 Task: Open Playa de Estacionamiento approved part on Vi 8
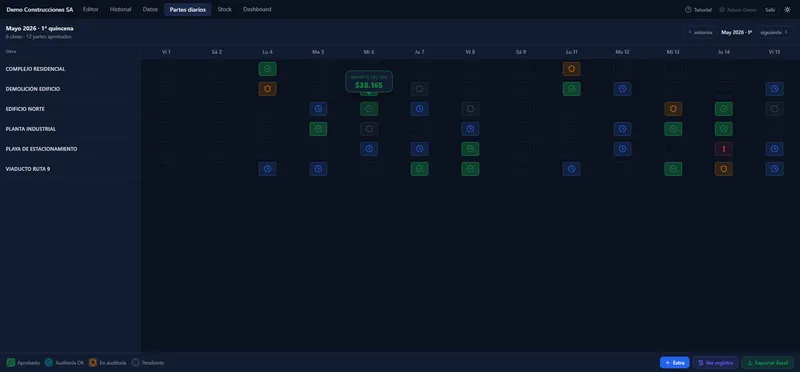pos(470,149)
